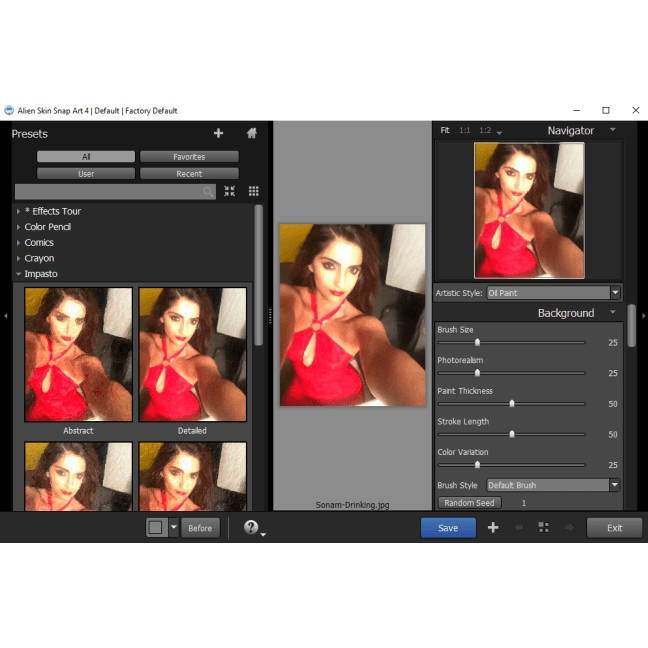648x648 pixels.
Task: Adjust the Color Variation slider
Action: [477, 465]
